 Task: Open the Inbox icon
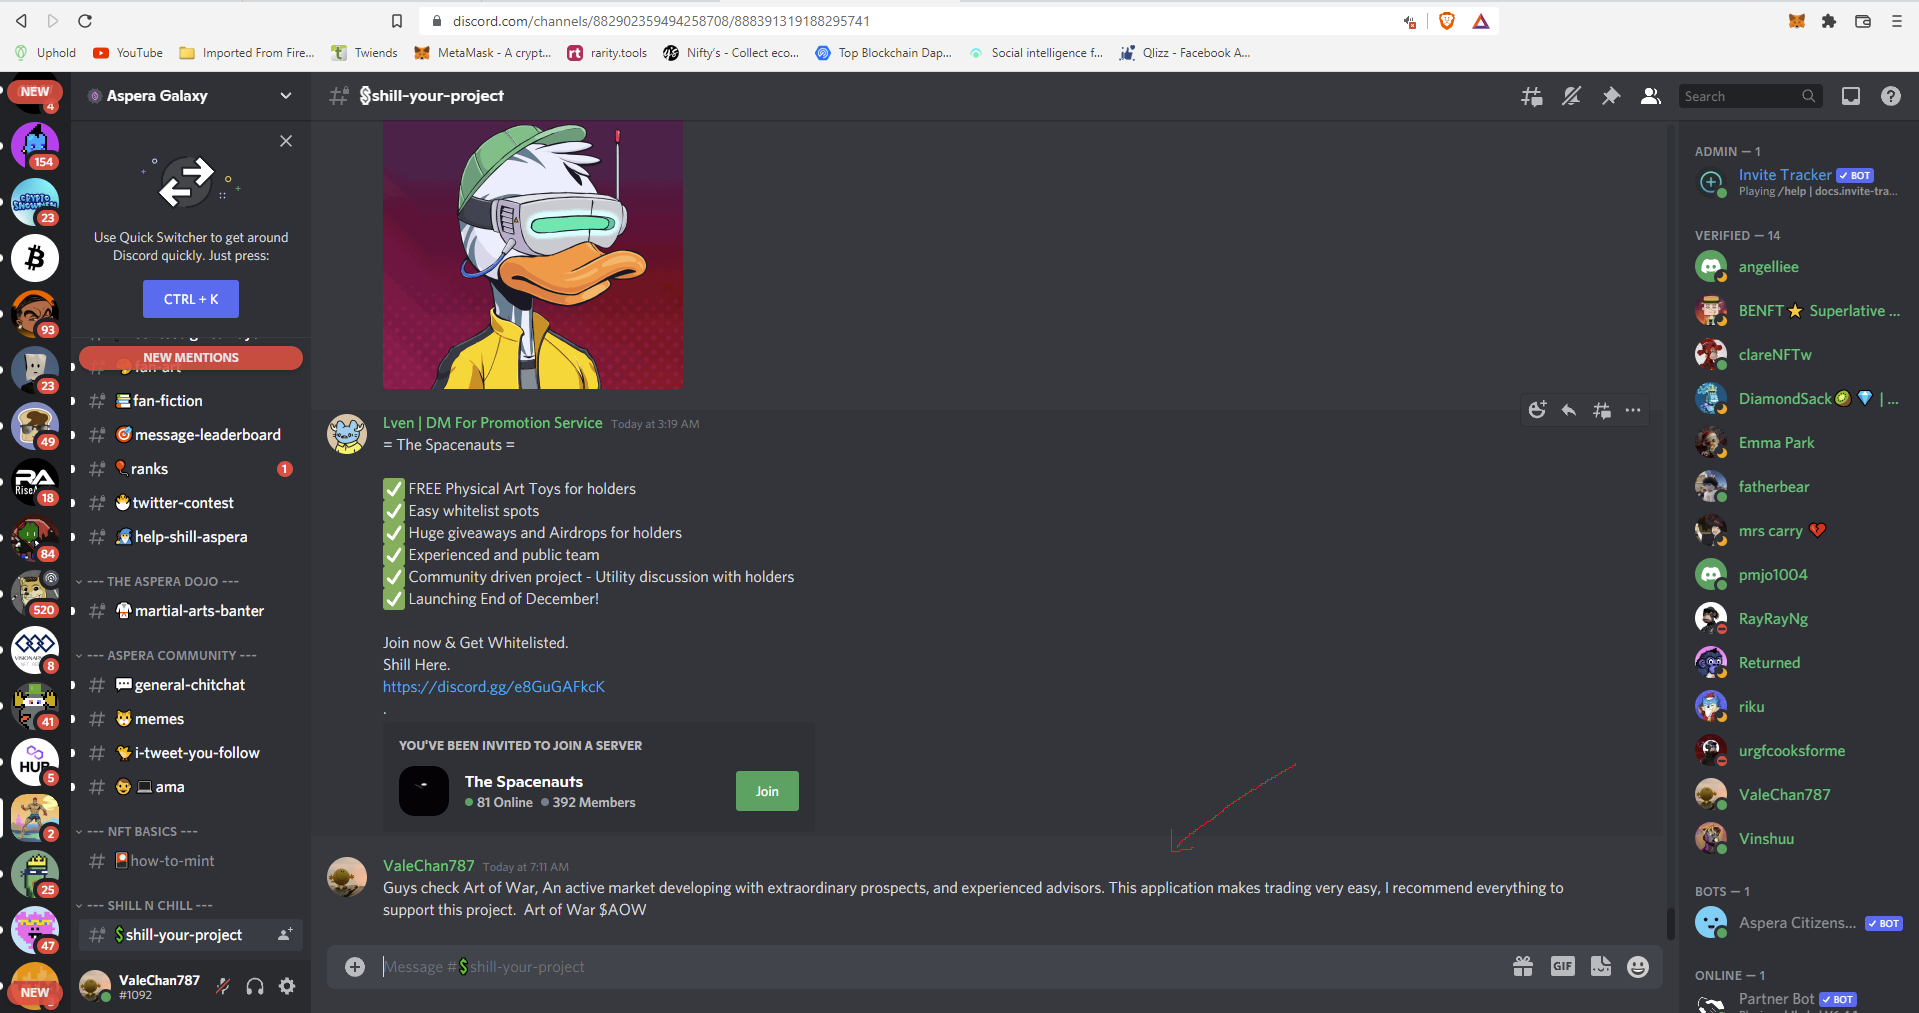(1851, 96)
